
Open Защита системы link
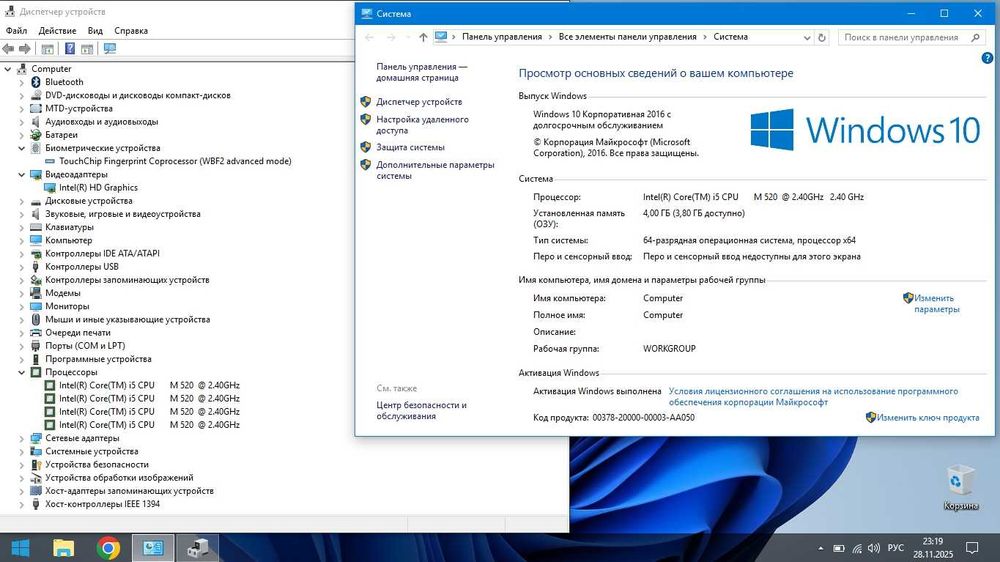[410, 147]
